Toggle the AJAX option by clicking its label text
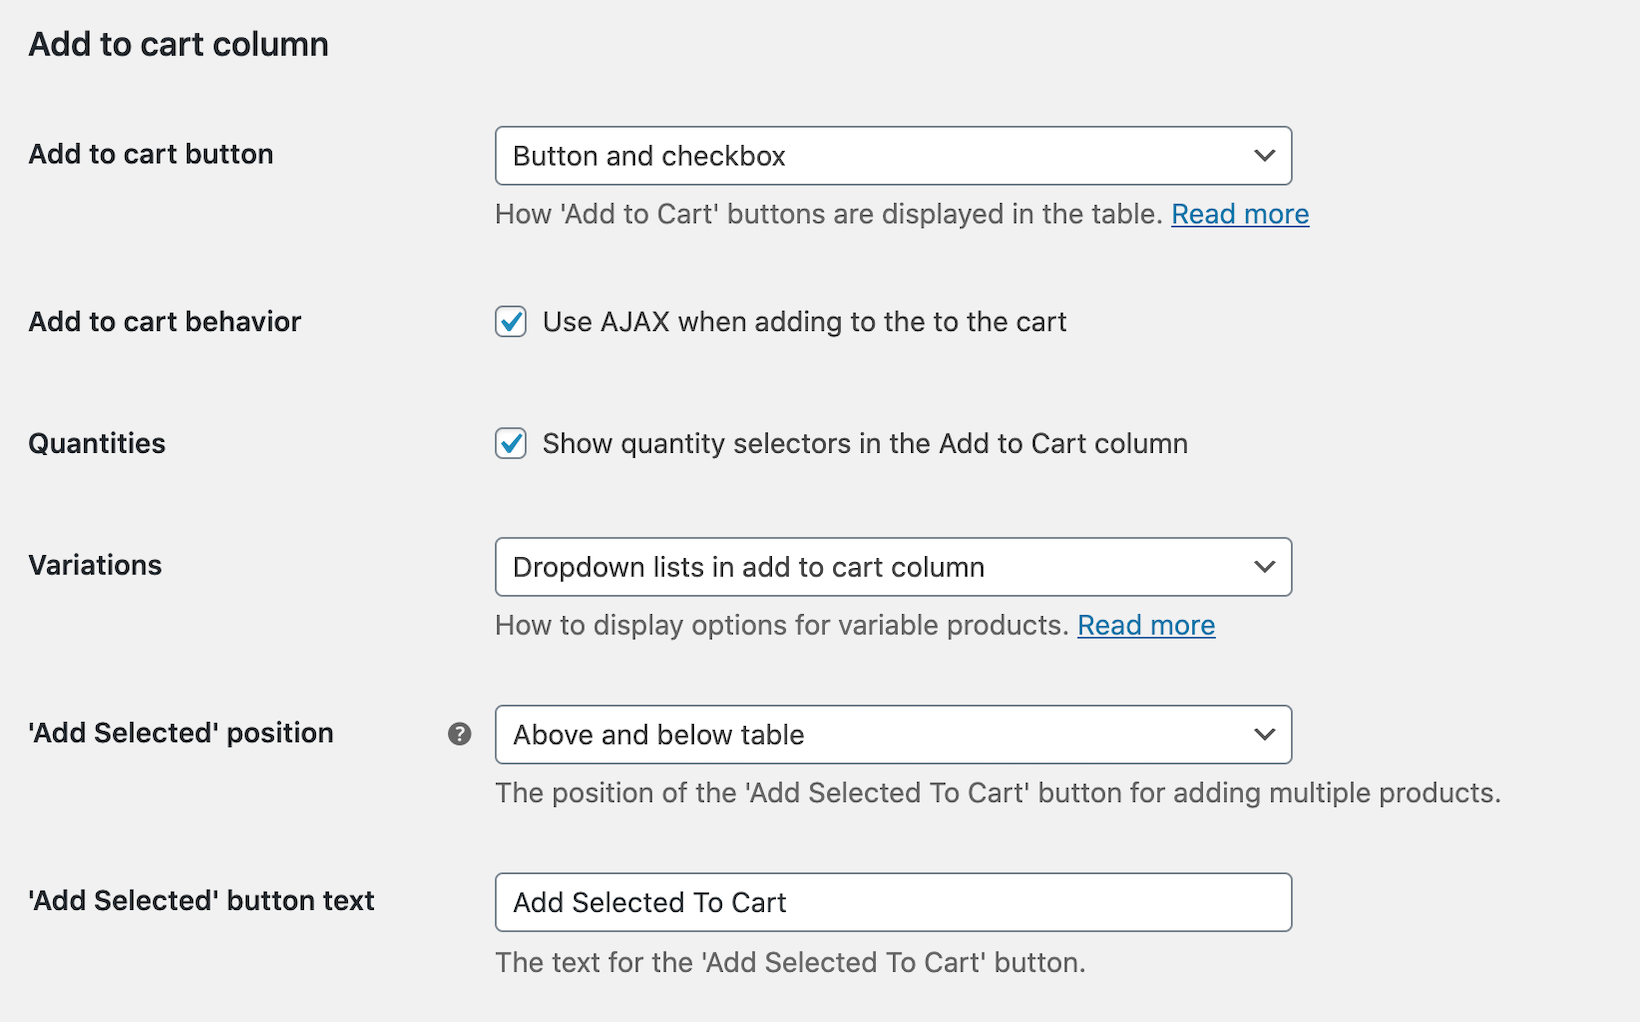This screenshot has width=1640, height=1022. tap(804, 321)
